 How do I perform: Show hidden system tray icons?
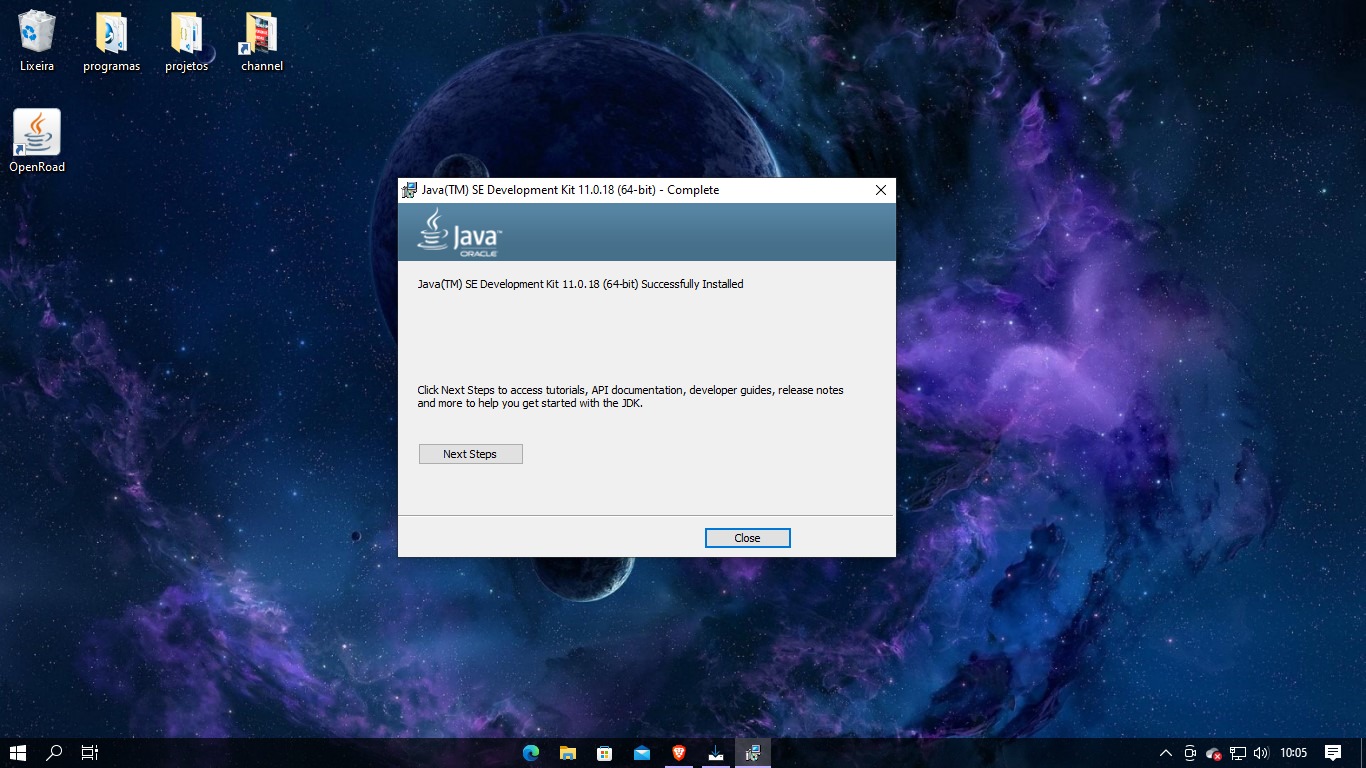(x=1166, y=753)
